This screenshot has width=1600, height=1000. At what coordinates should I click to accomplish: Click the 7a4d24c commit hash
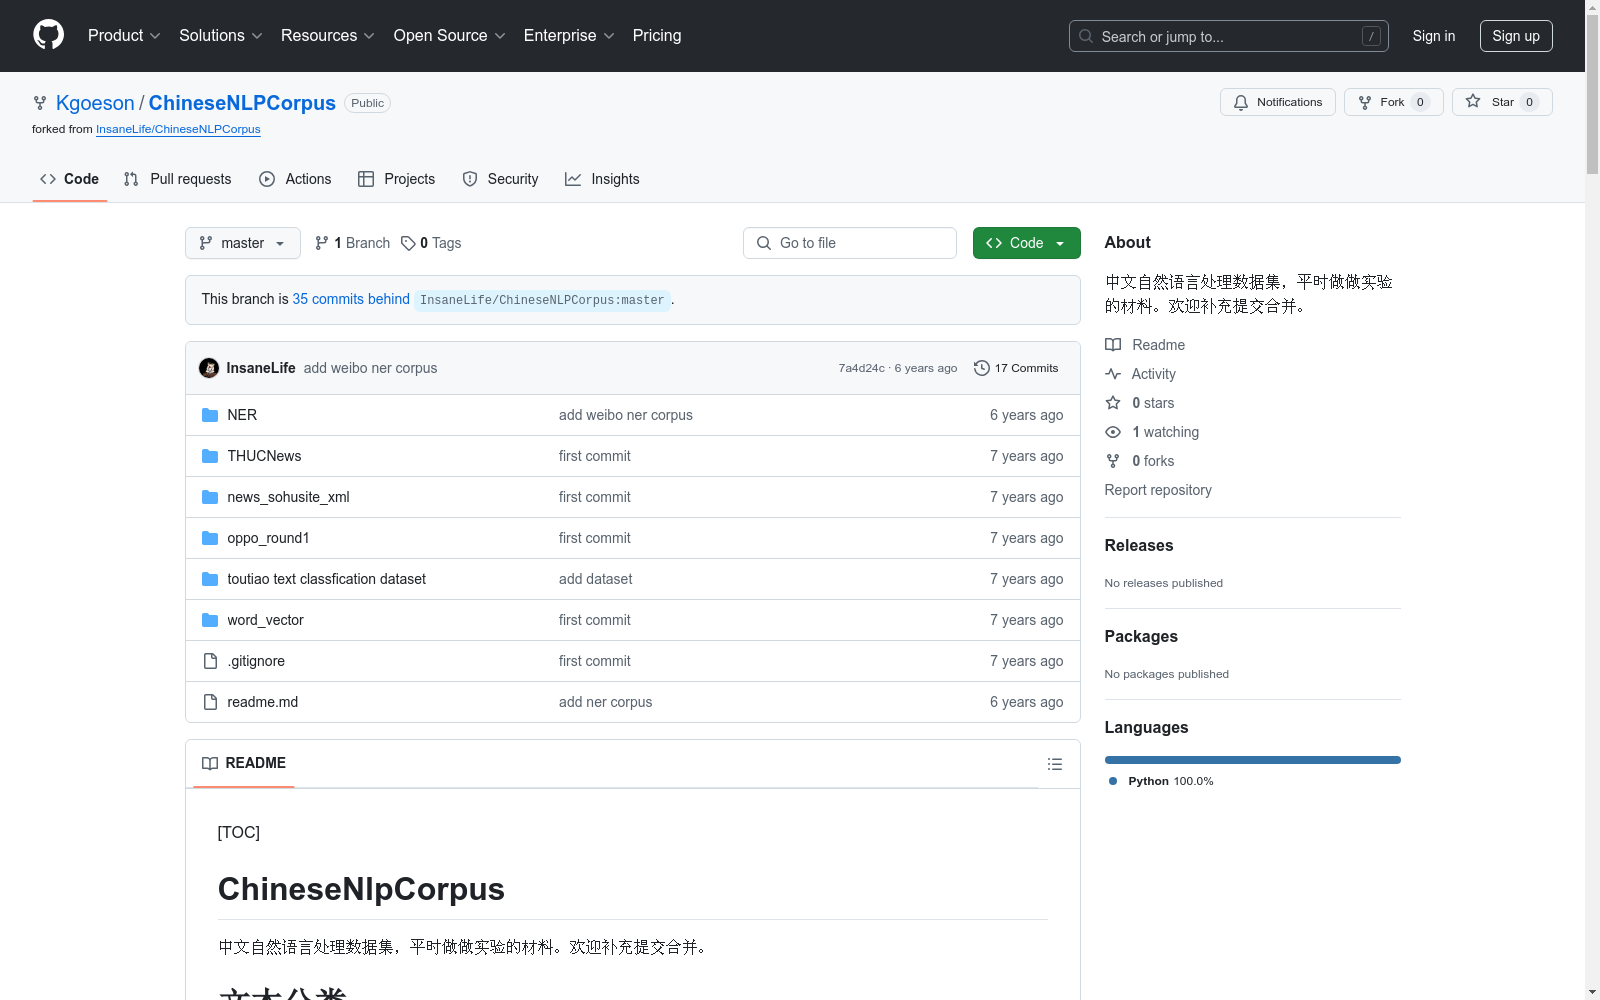point(862,368)
